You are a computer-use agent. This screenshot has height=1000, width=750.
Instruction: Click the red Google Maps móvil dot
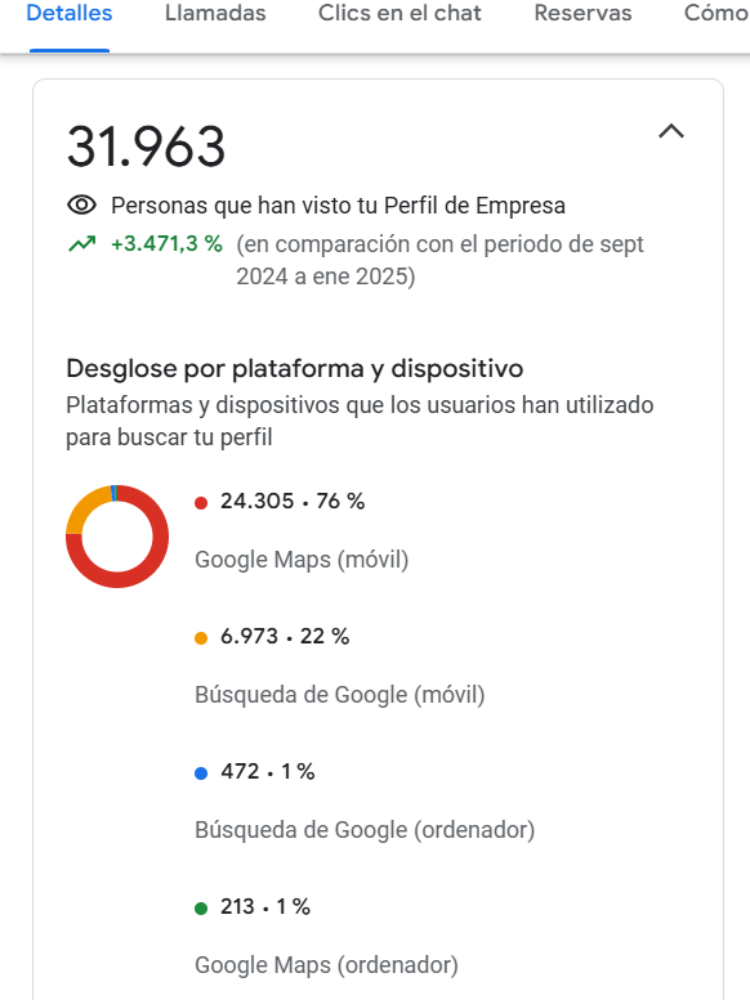(201, 502)
